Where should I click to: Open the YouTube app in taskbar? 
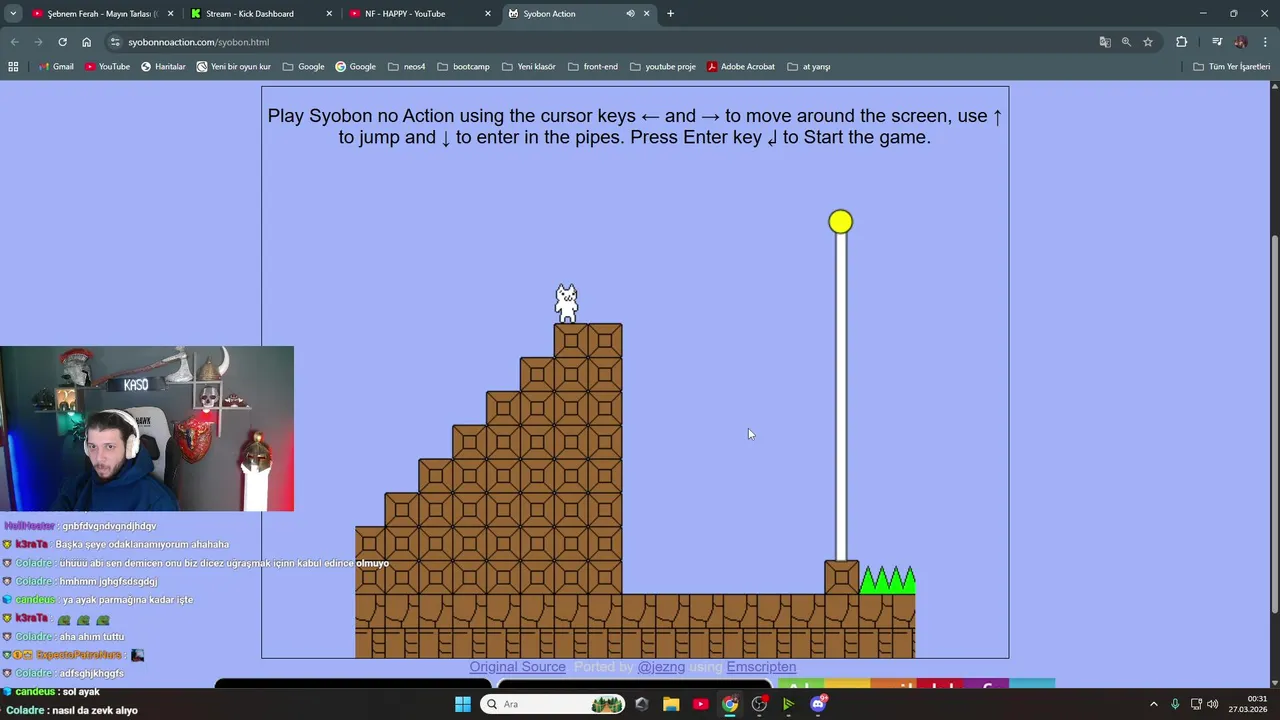(x=700, y=704)
